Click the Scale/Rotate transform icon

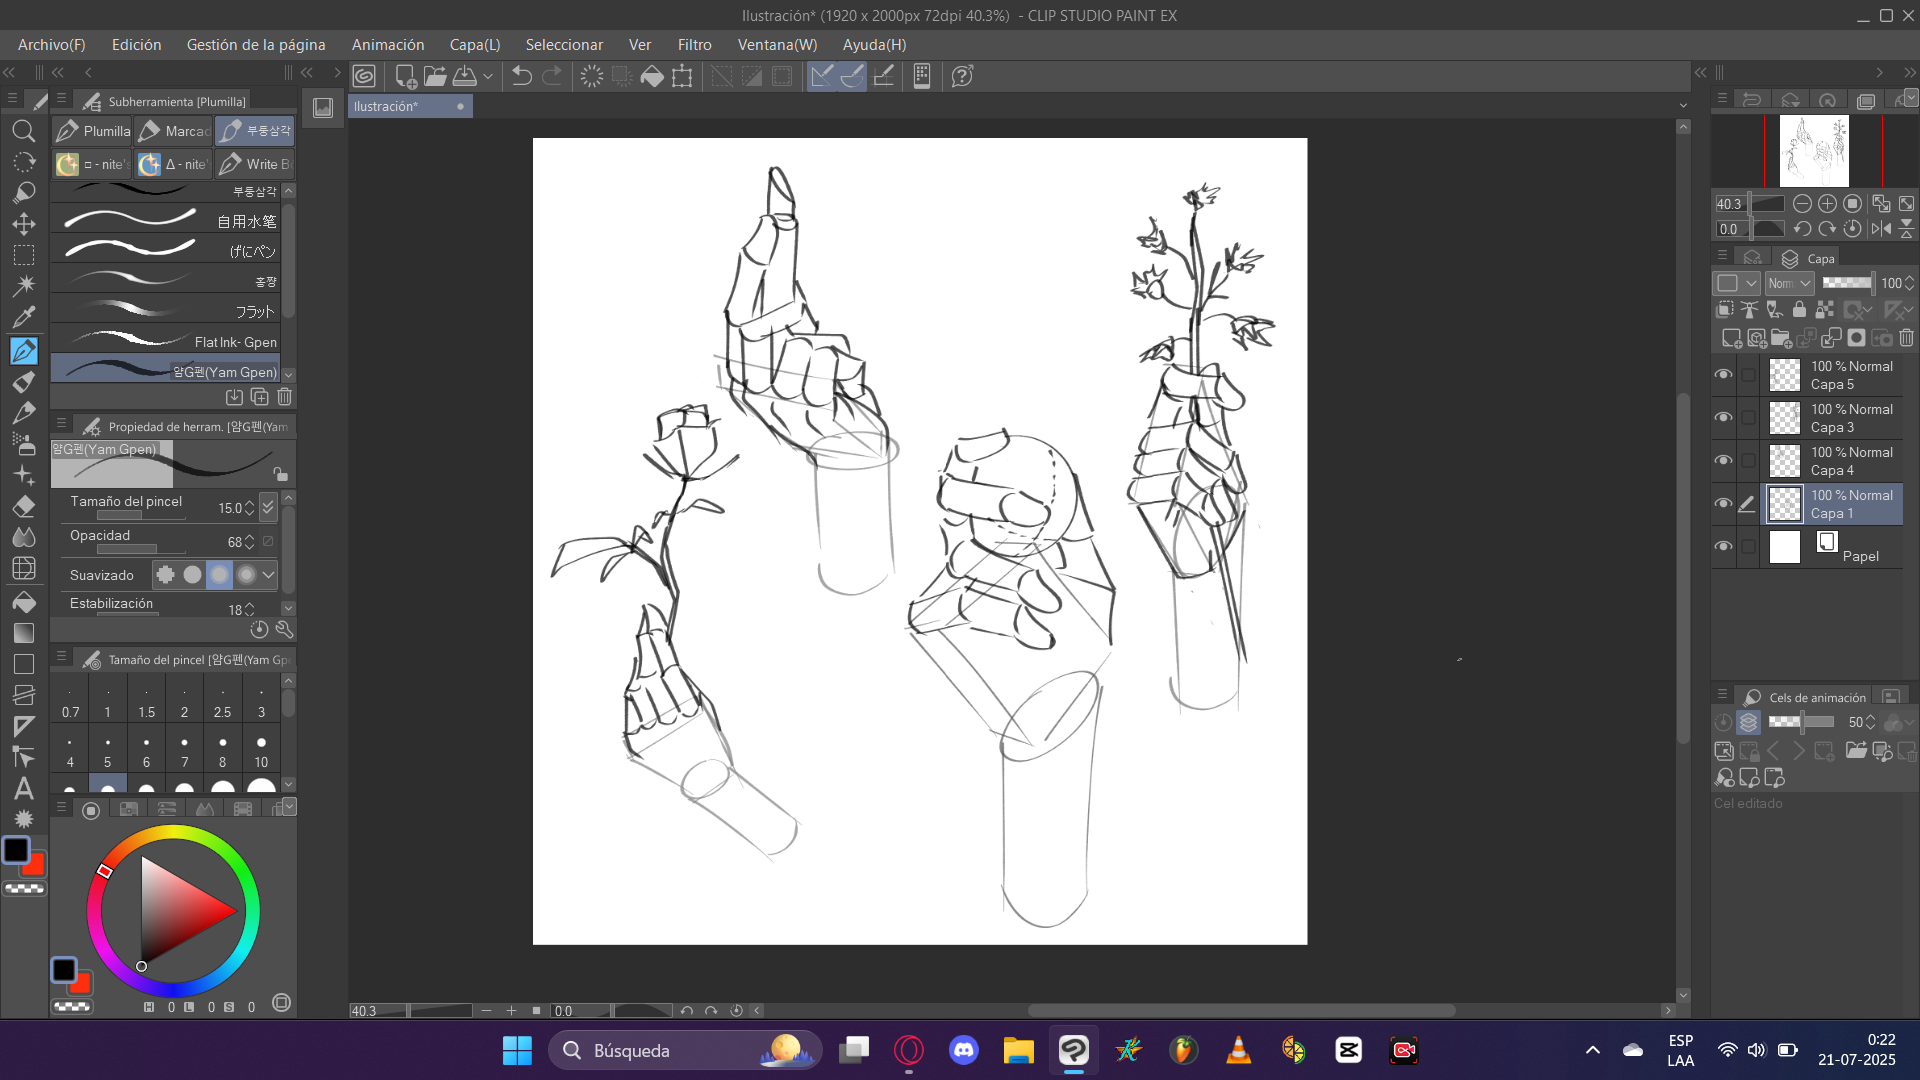(x=682, y=76)
